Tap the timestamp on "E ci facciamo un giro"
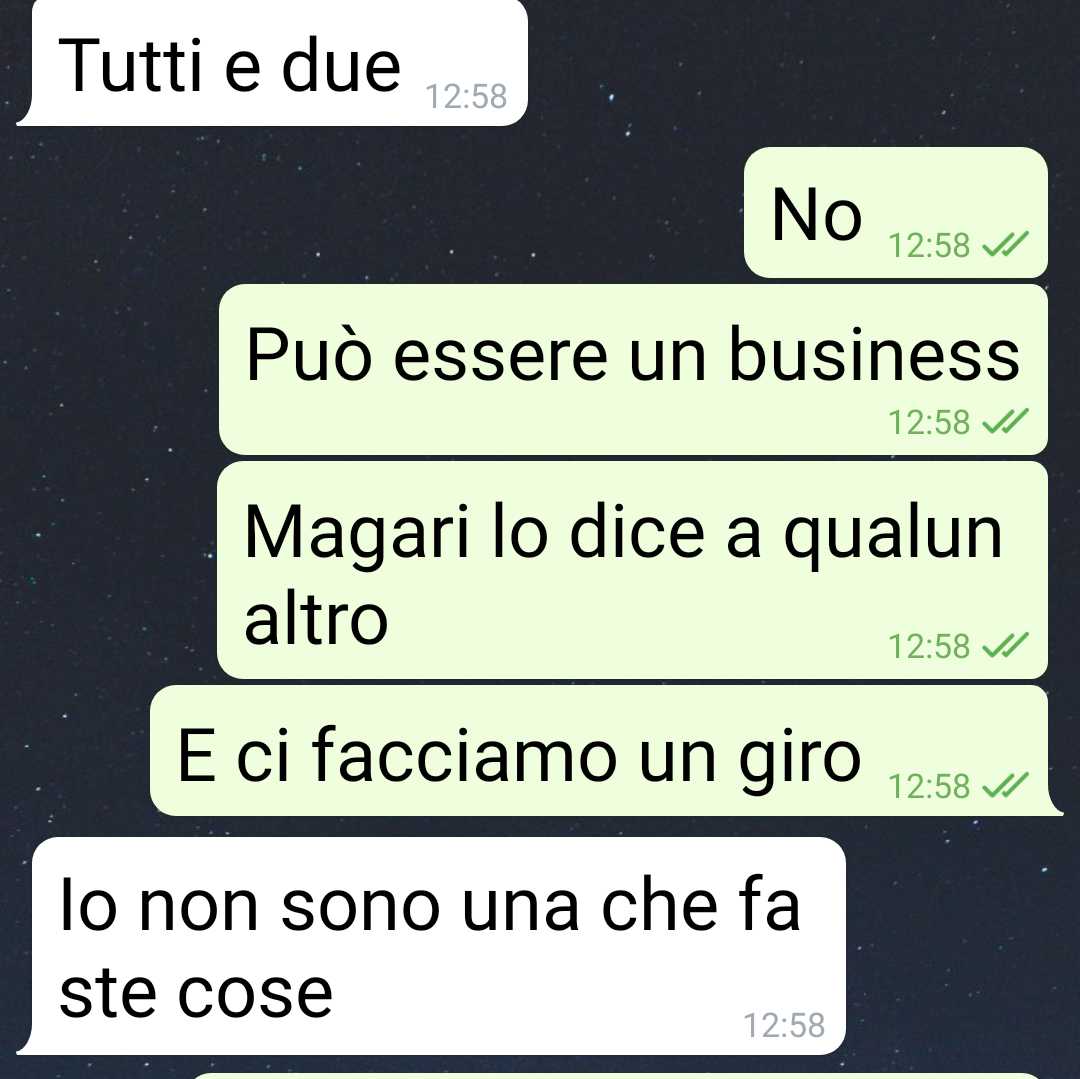 pyautogui.click(x=928, y=785)
